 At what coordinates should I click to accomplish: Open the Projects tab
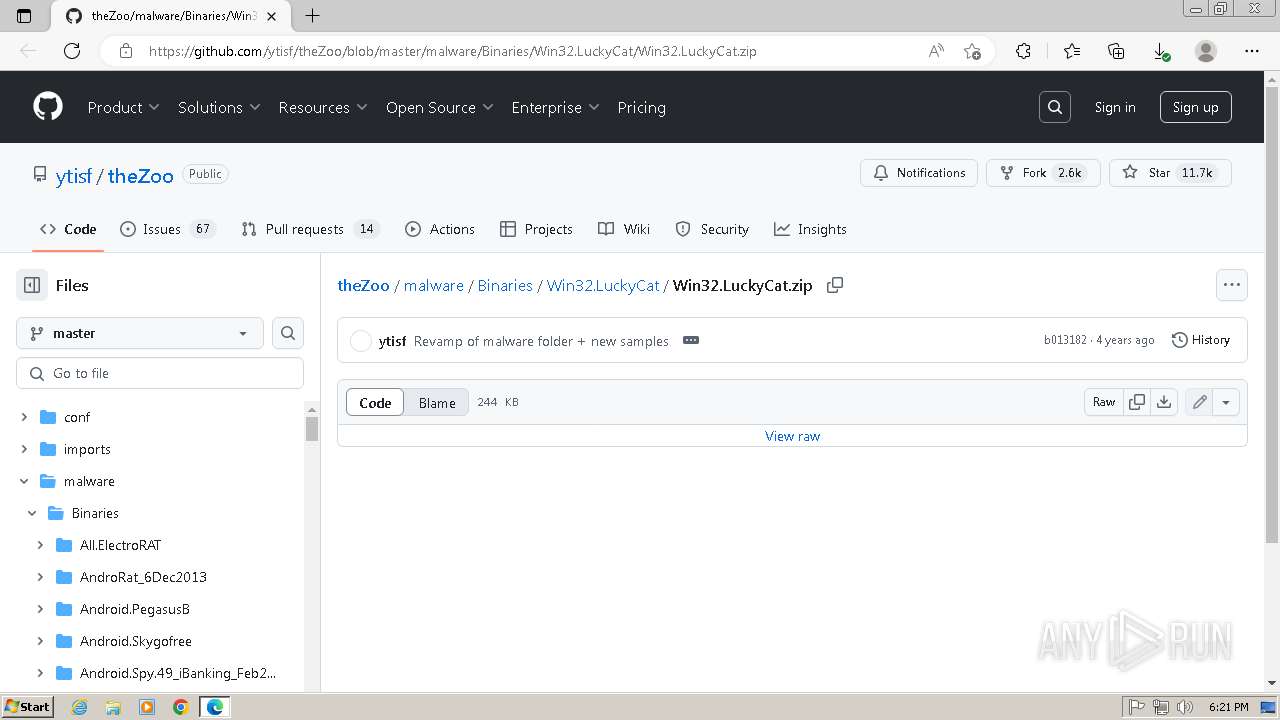[x=536, y=229]
